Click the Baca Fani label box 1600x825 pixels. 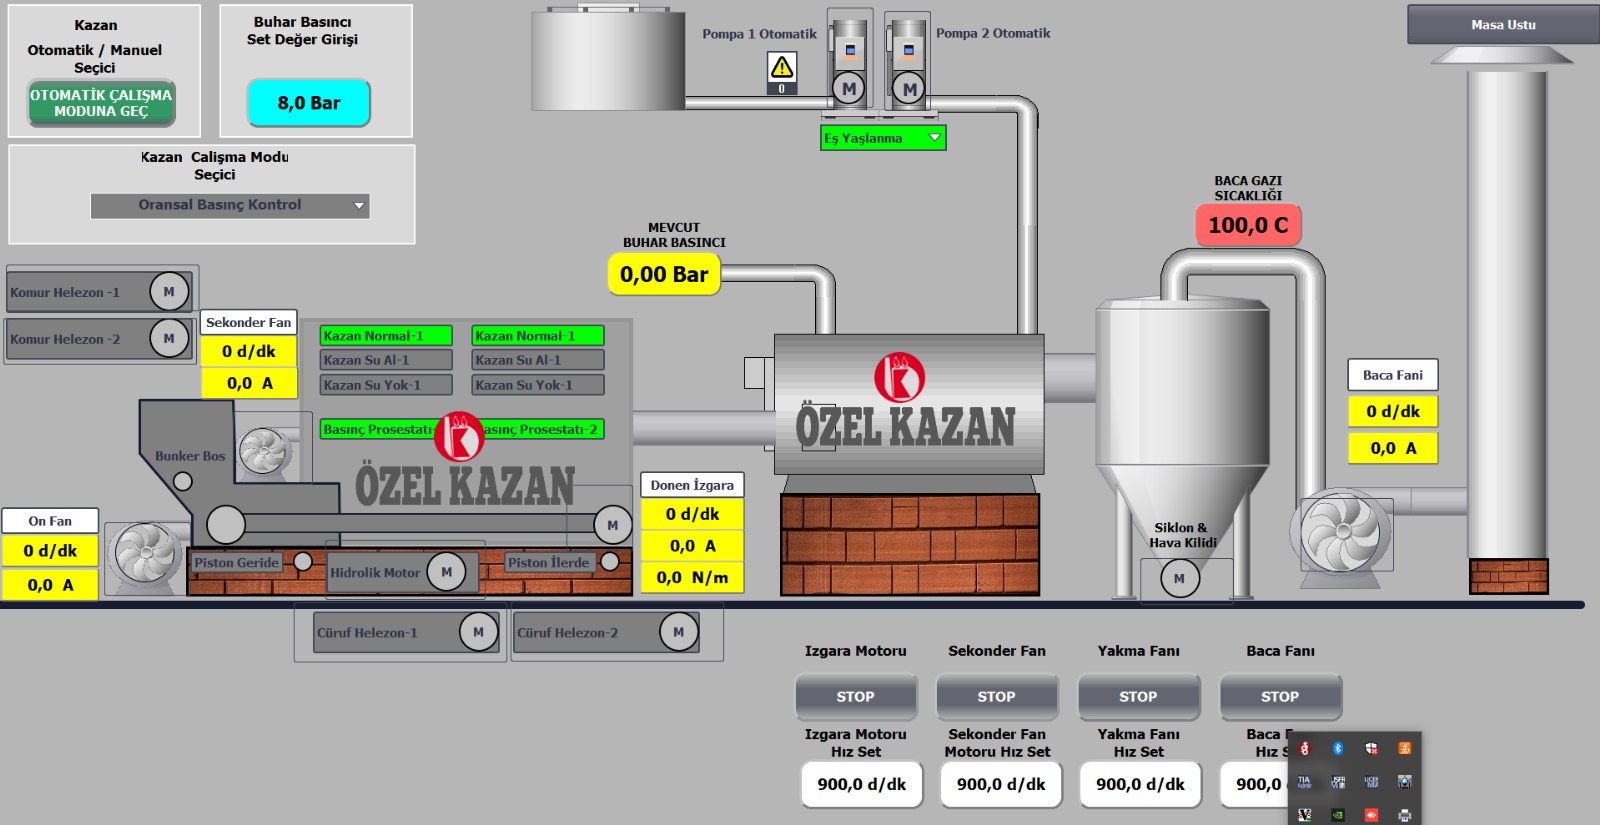pos(1393,375)
